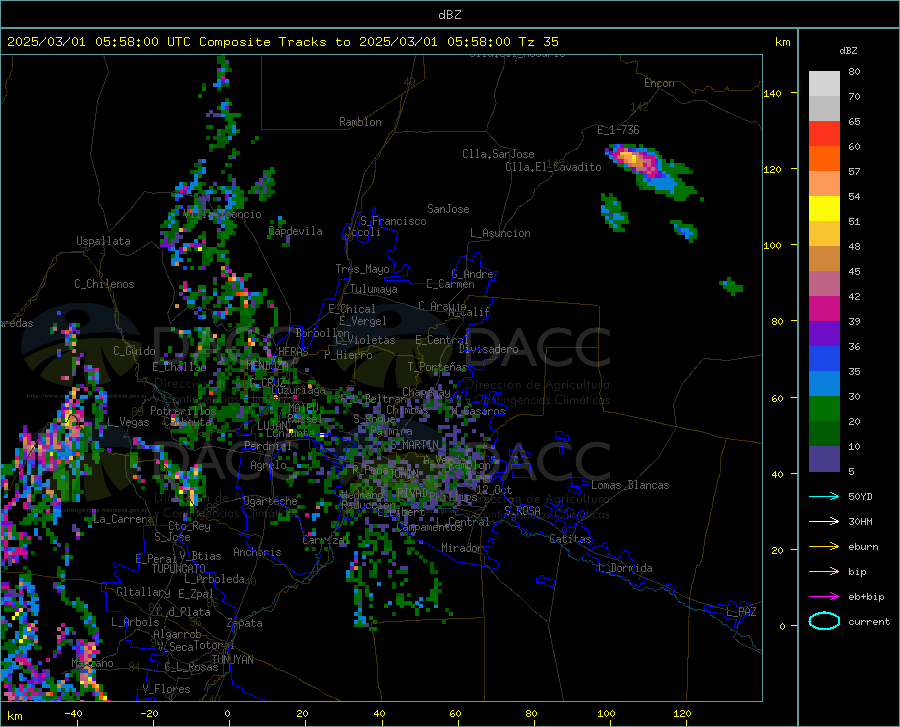Click the 'Capdevila' map label
Screen dimensions: 900x727
[x=295, y=231]
